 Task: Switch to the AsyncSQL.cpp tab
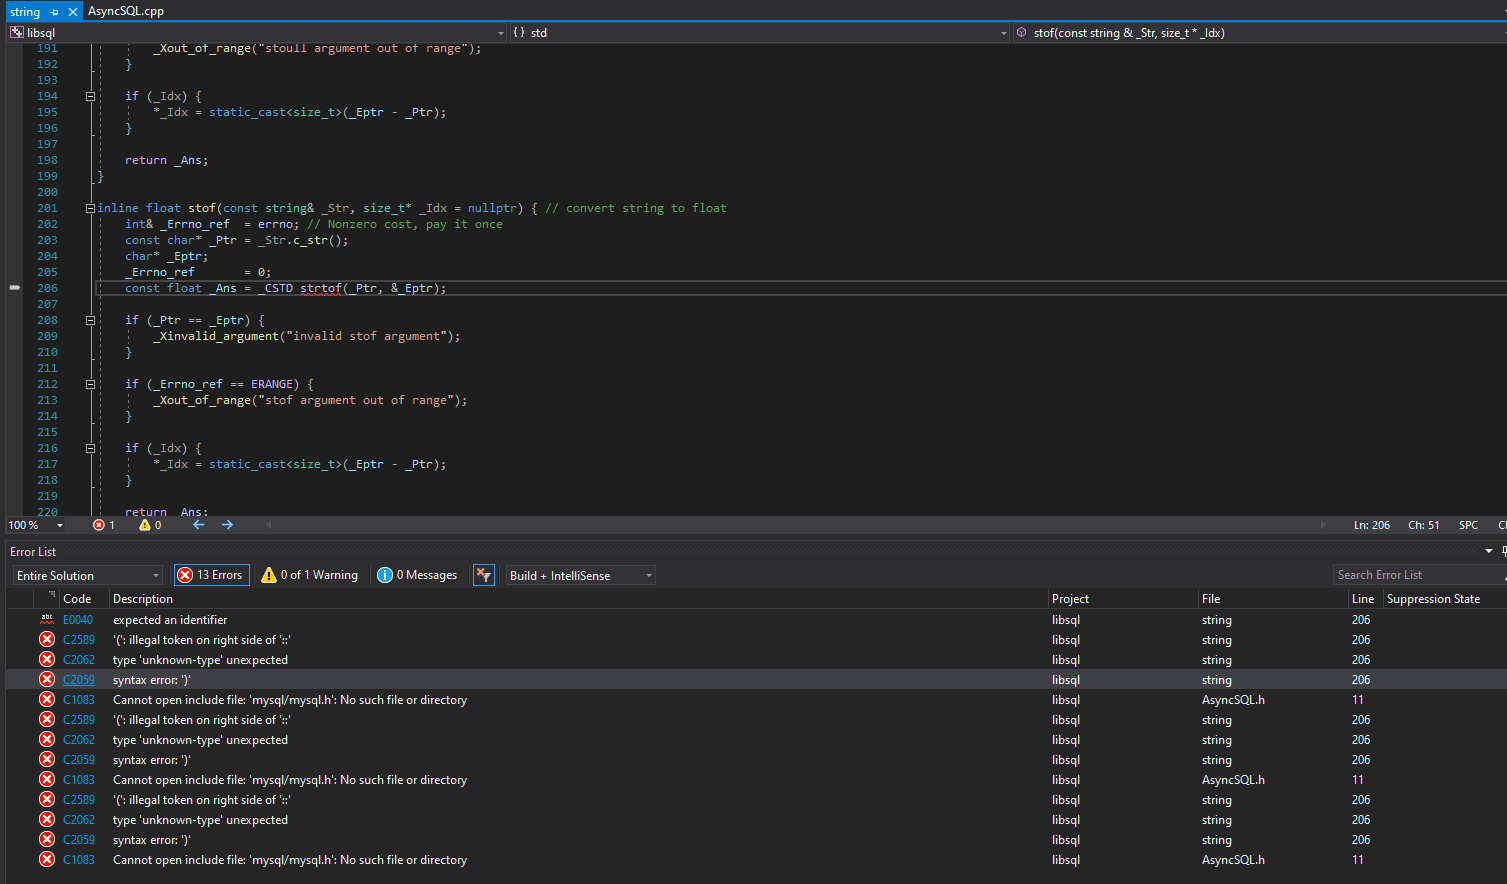[x=126, y=11]
